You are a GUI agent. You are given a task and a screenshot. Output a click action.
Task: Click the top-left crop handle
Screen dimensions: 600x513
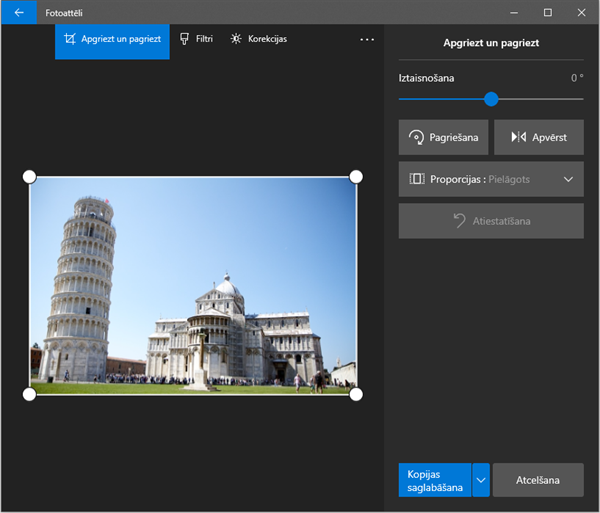pyautogui.click(x=29, y=177)
